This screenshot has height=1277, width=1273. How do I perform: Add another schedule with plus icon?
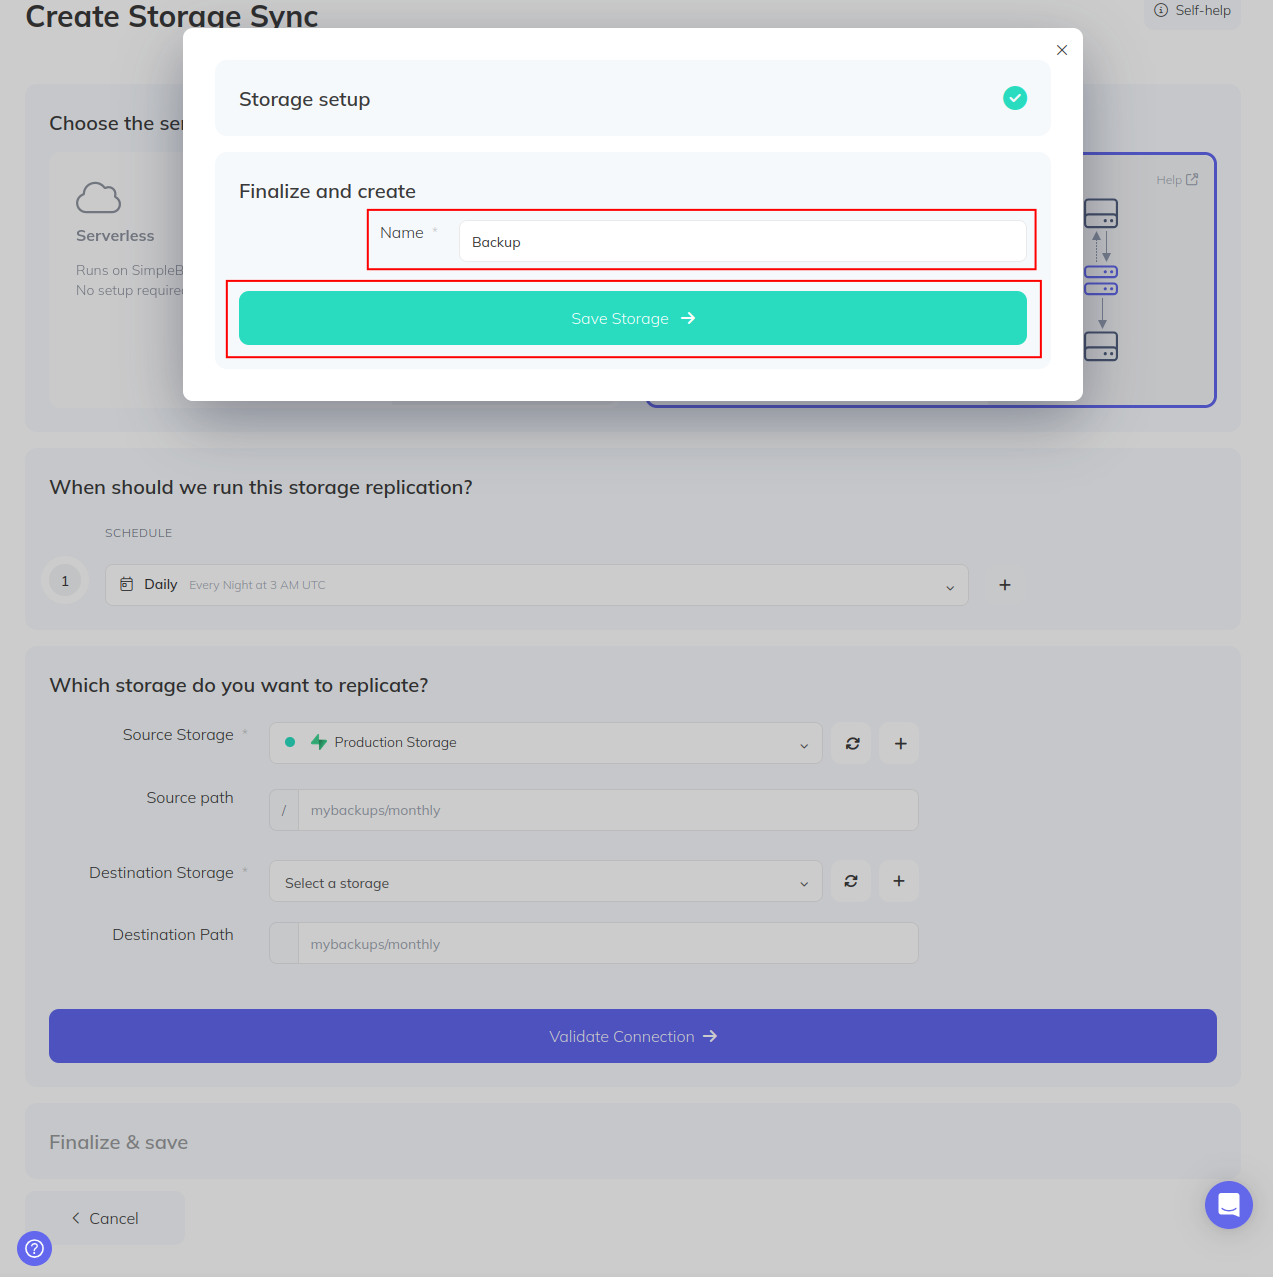point(1005,585)
